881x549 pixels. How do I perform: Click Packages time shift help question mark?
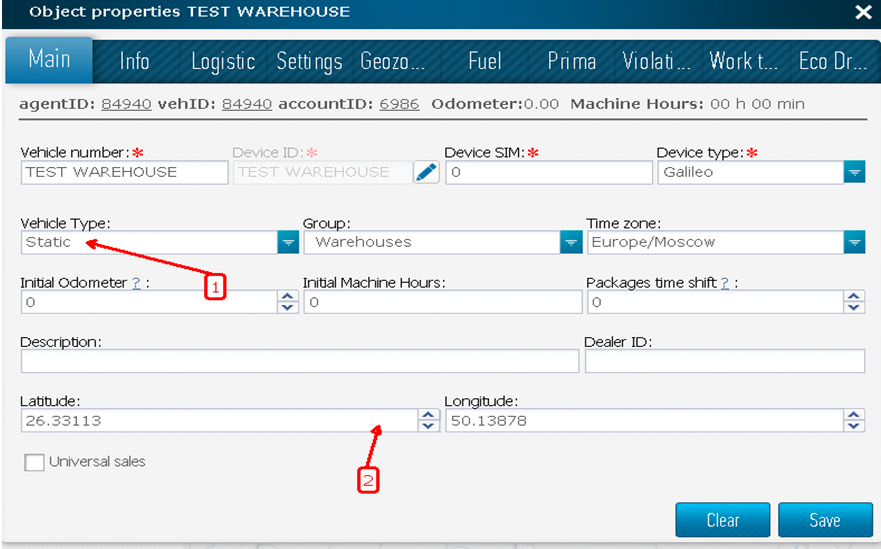pyautogui.click(x=724, y=283)
